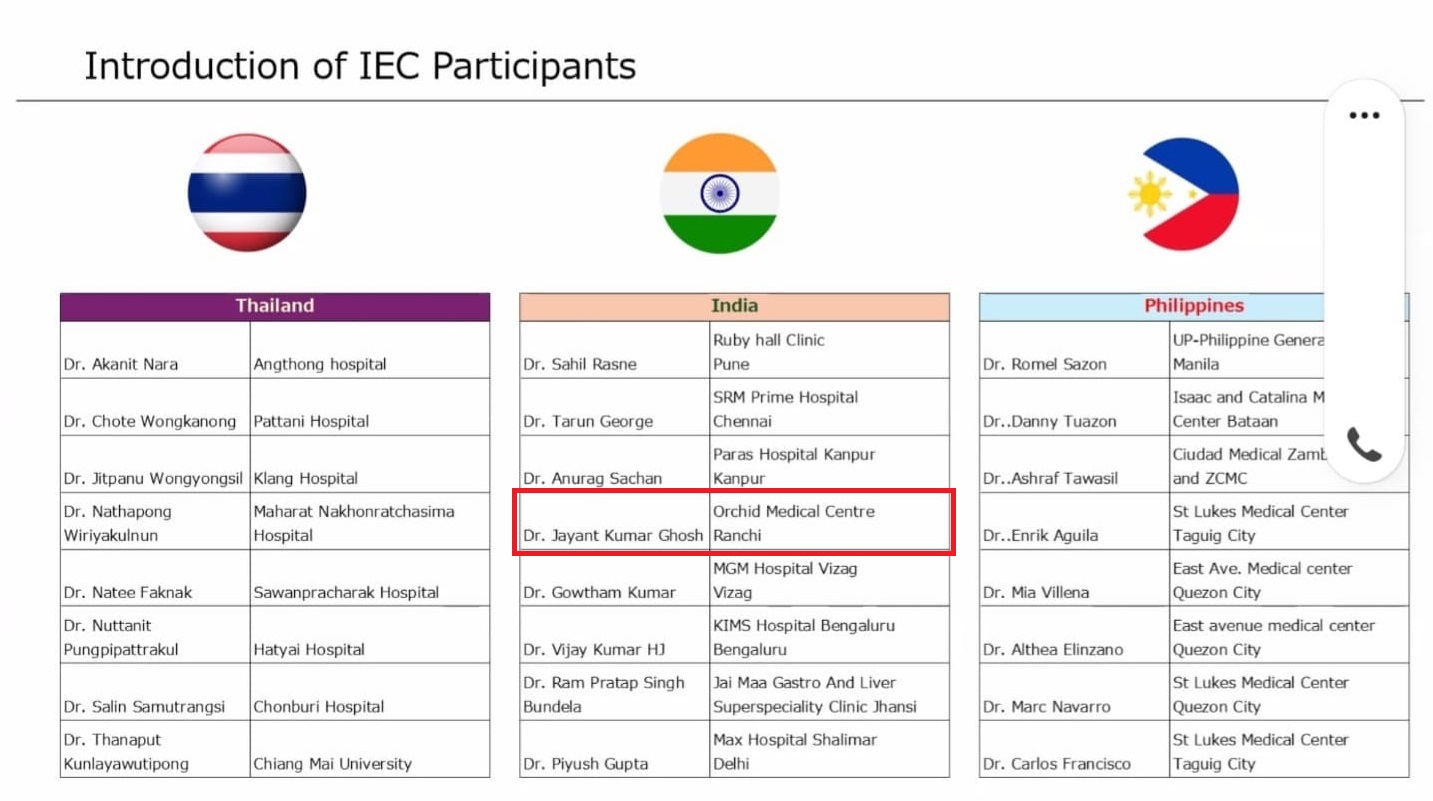Click the Chiang Mai University cell

click(x=369, y=750)
